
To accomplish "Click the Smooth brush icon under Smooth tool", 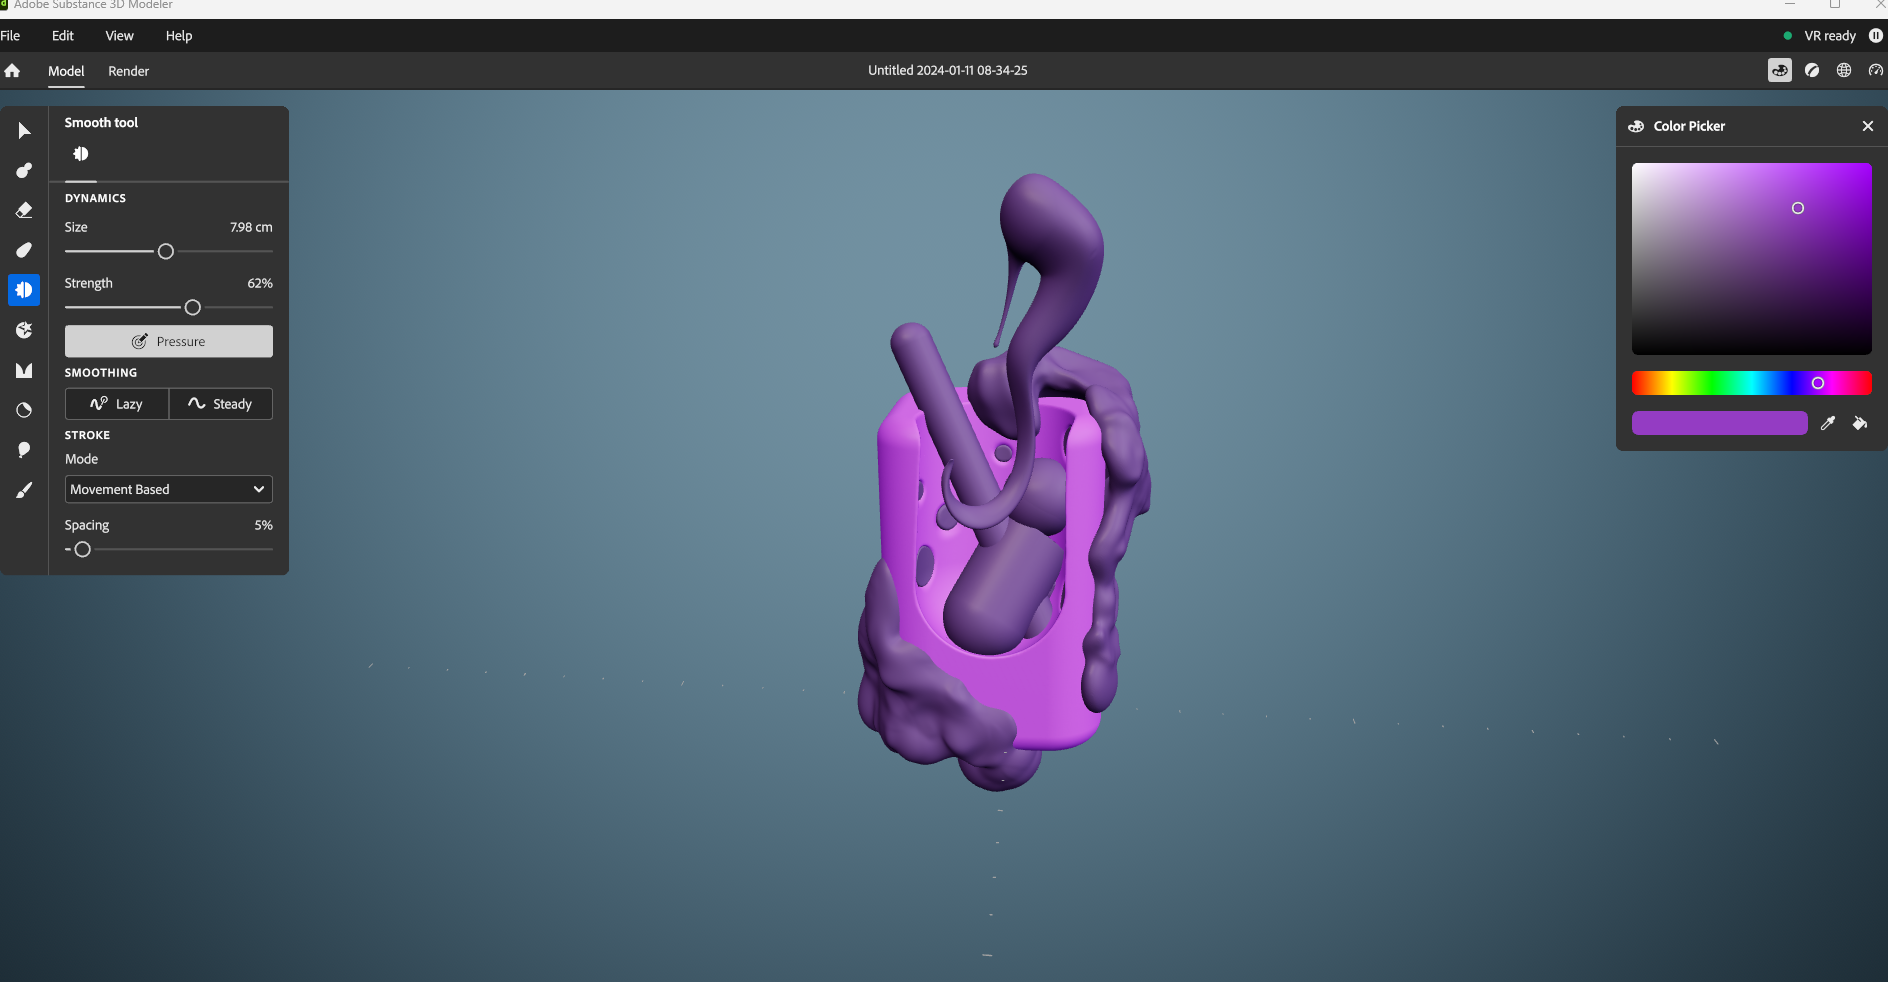I will (x=81, y=154).
